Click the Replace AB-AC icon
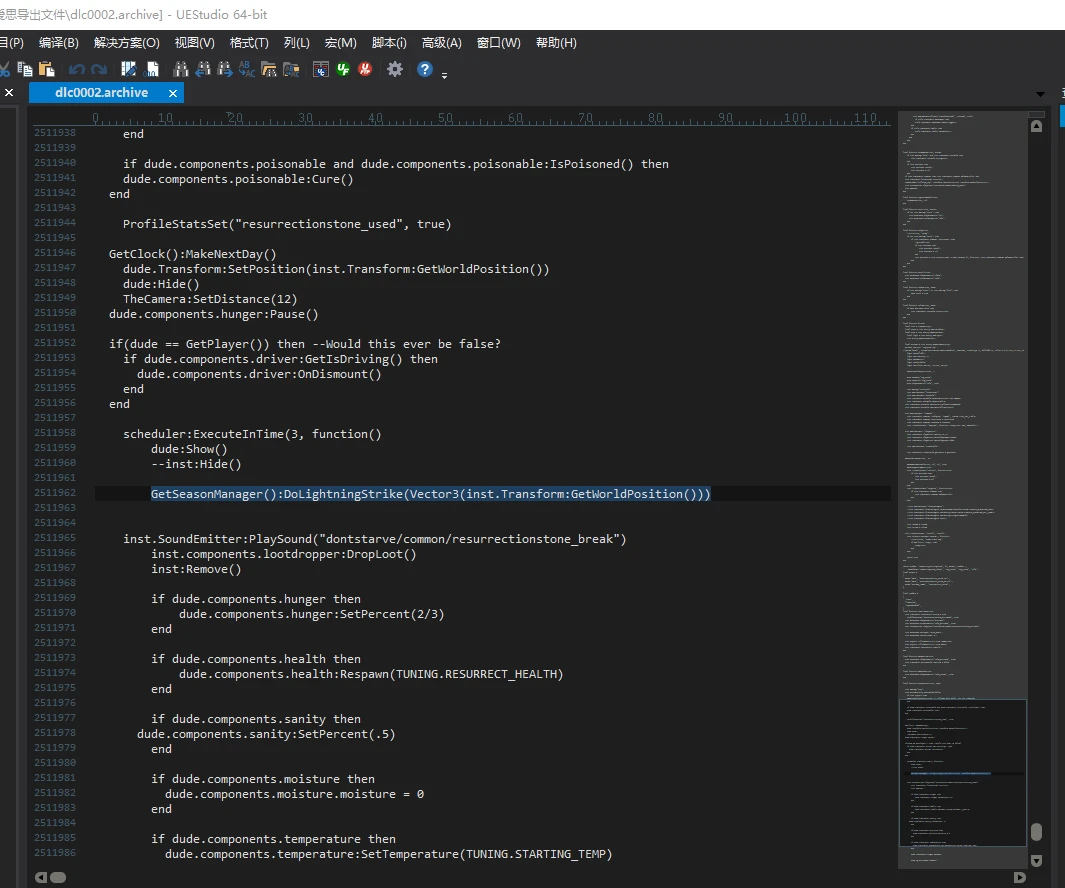1065x888 pixels. click(x=247, y=69)
